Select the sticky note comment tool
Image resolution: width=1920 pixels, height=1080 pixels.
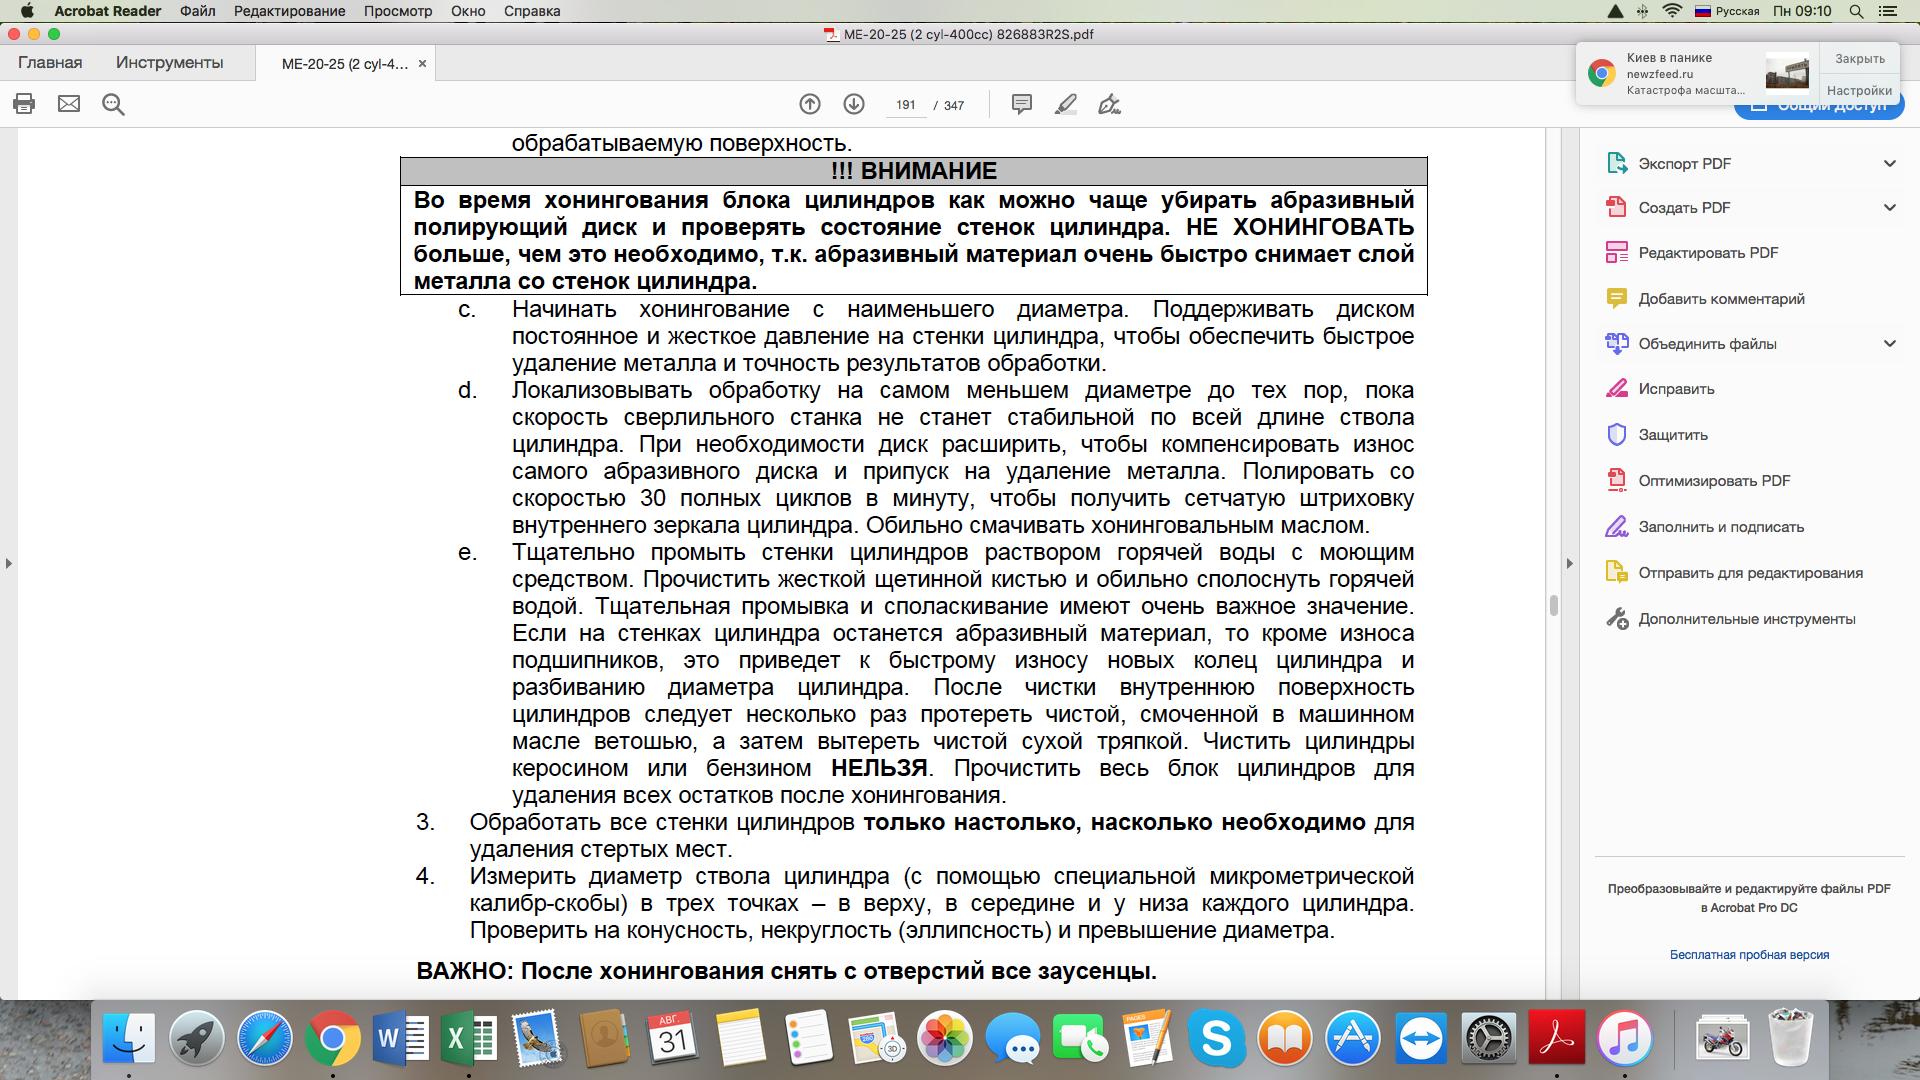[1021, 104]
